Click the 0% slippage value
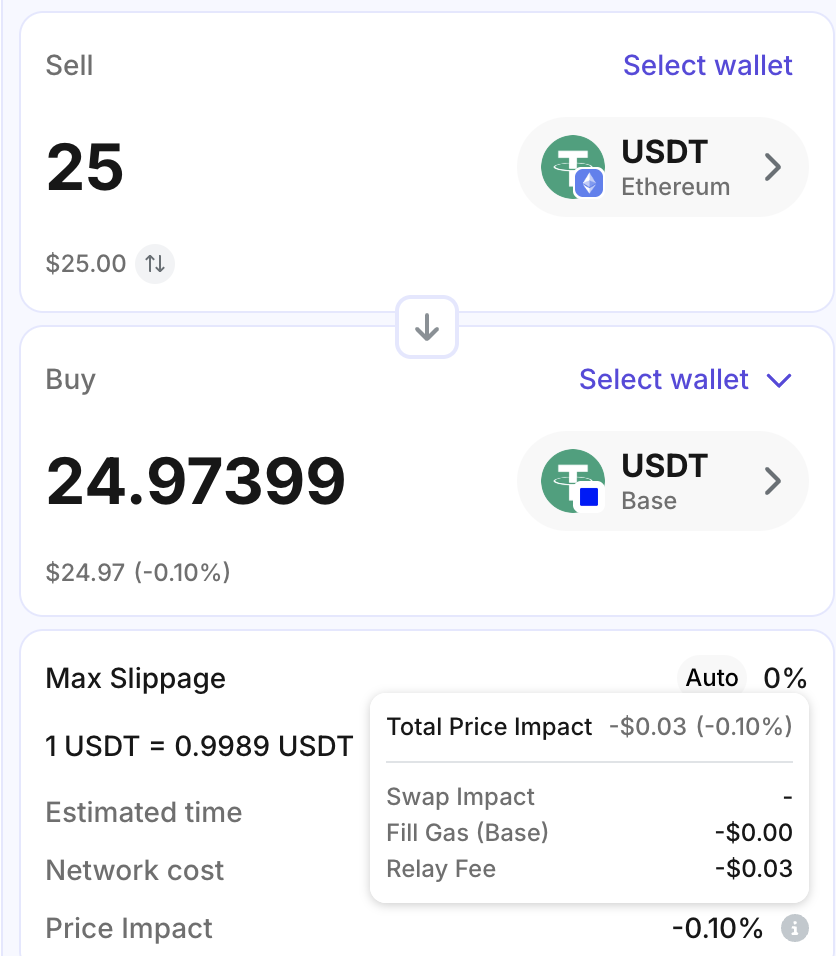836x956 pixels. [785, 678]
